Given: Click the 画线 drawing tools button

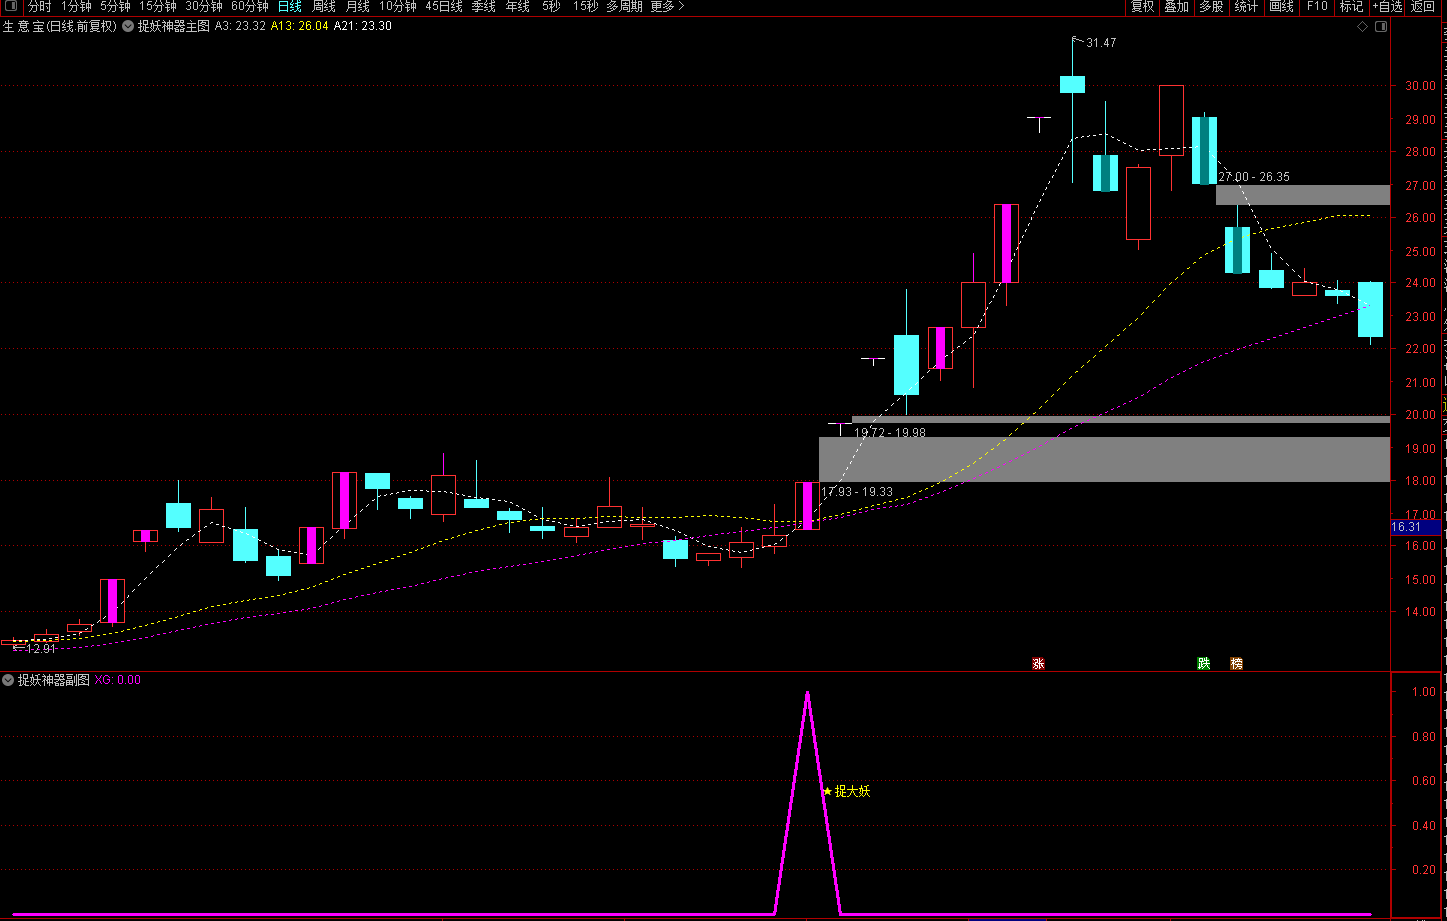Looking at the screenshot, I should 1281,7.
